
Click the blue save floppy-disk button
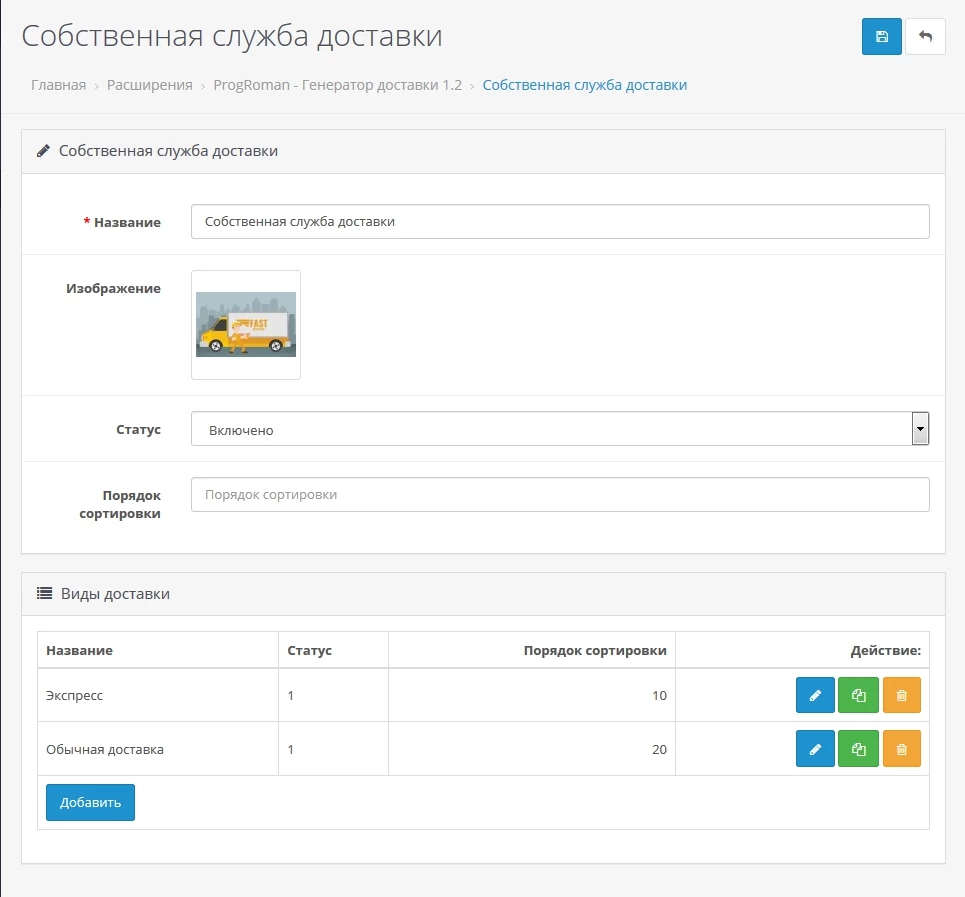(881, 37)
